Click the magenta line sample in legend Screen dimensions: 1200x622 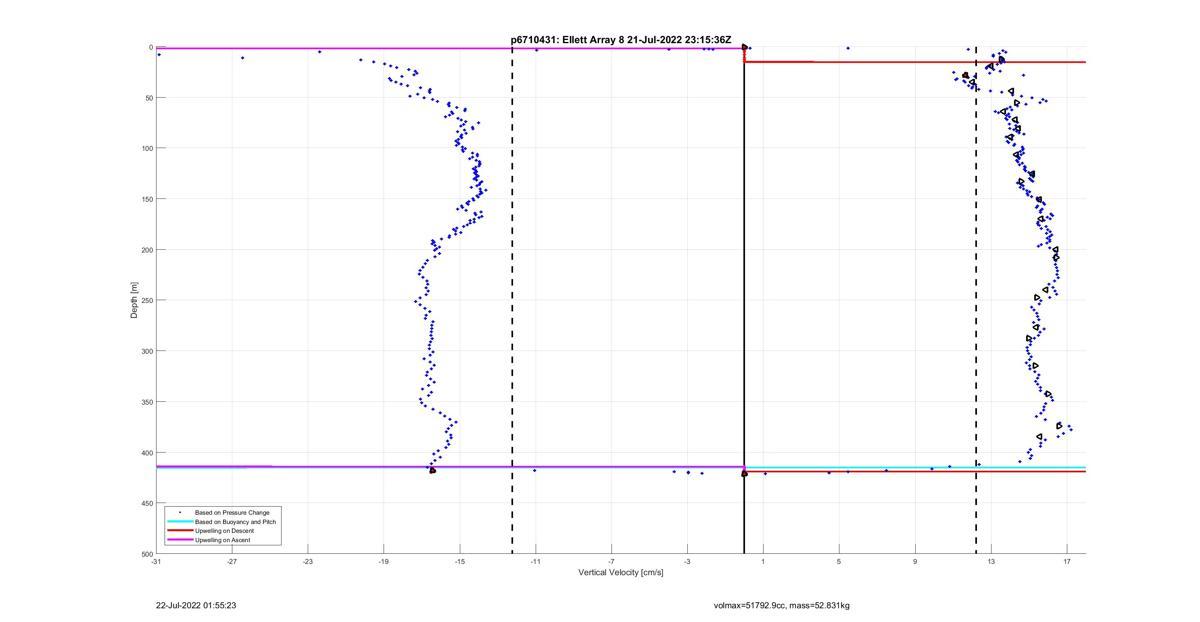[x=179, y=540]
